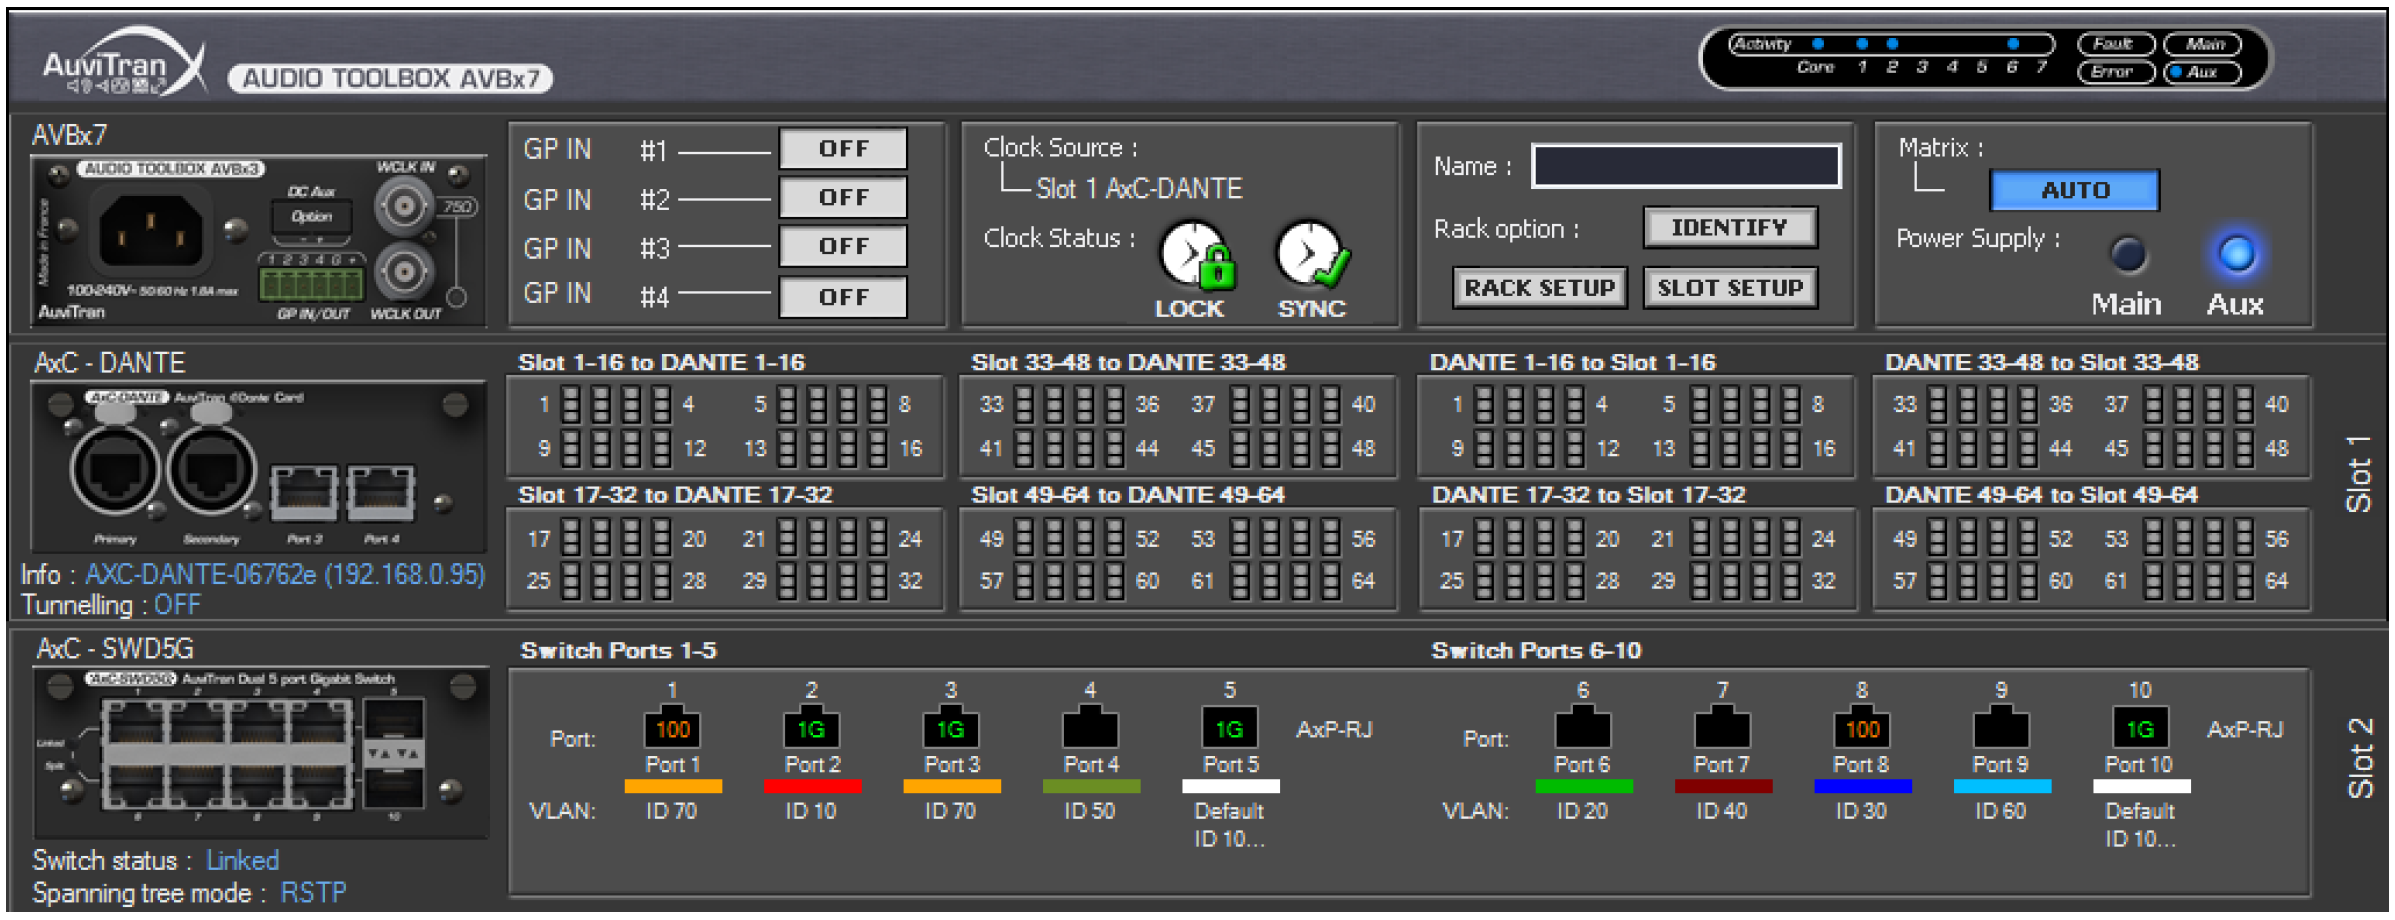Viewport: 2395px width, 920px height.
Task: Click the Activity core LED strip
Action: (x=1890, y=44)
